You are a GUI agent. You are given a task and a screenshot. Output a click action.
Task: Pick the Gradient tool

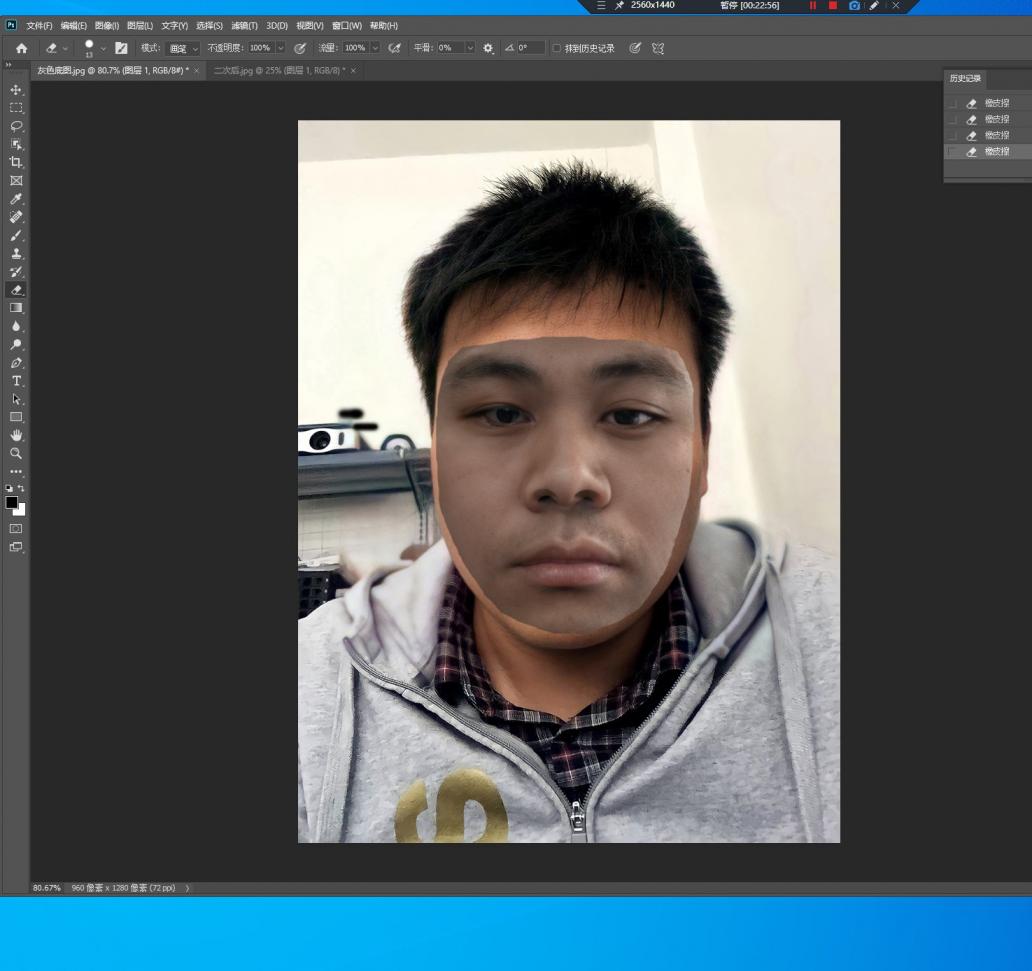[15, 307]
